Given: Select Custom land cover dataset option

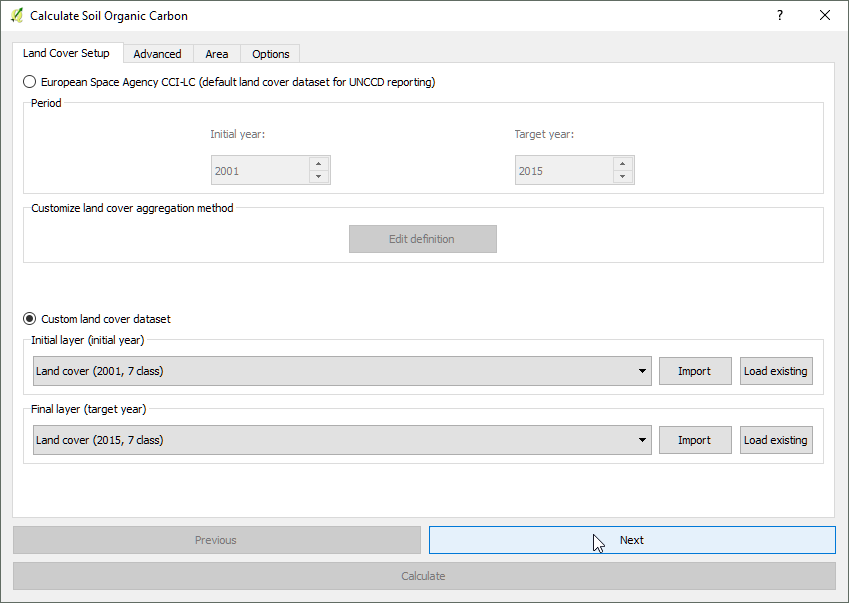Looking at the screenshot, I should (30, 319).
